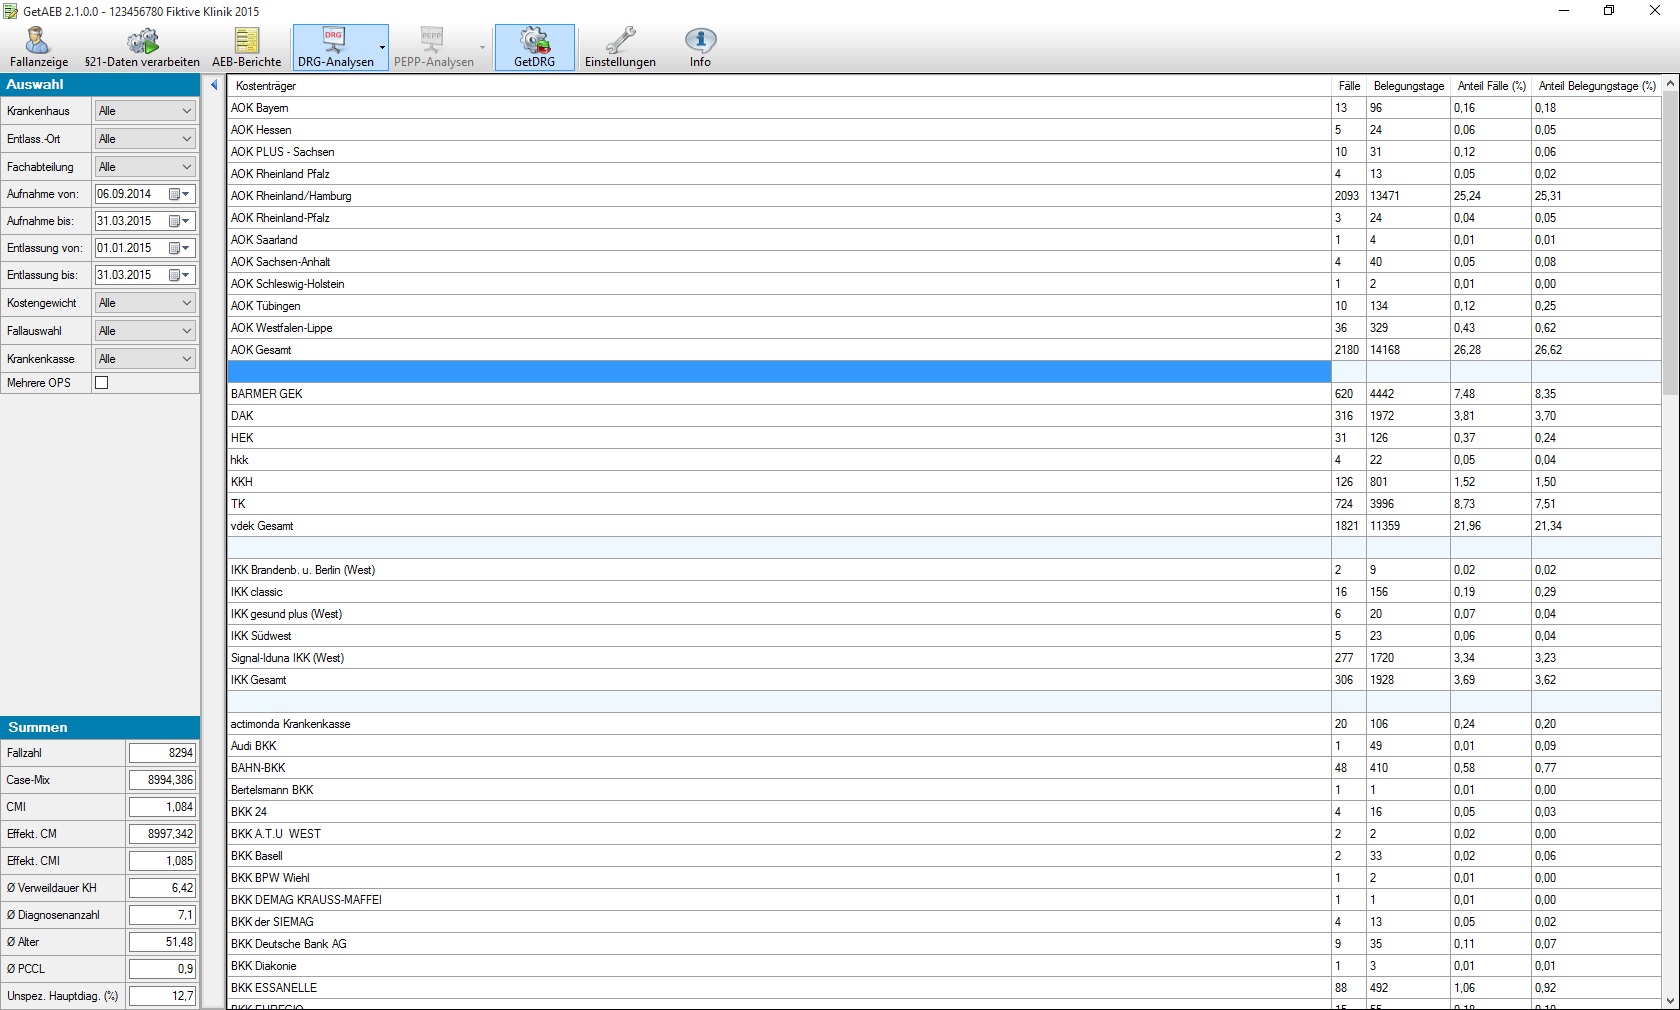Show the Info dialog
Image resolution: width=1680 pixels, height=1010 pixels.
(x=700, y=48)
